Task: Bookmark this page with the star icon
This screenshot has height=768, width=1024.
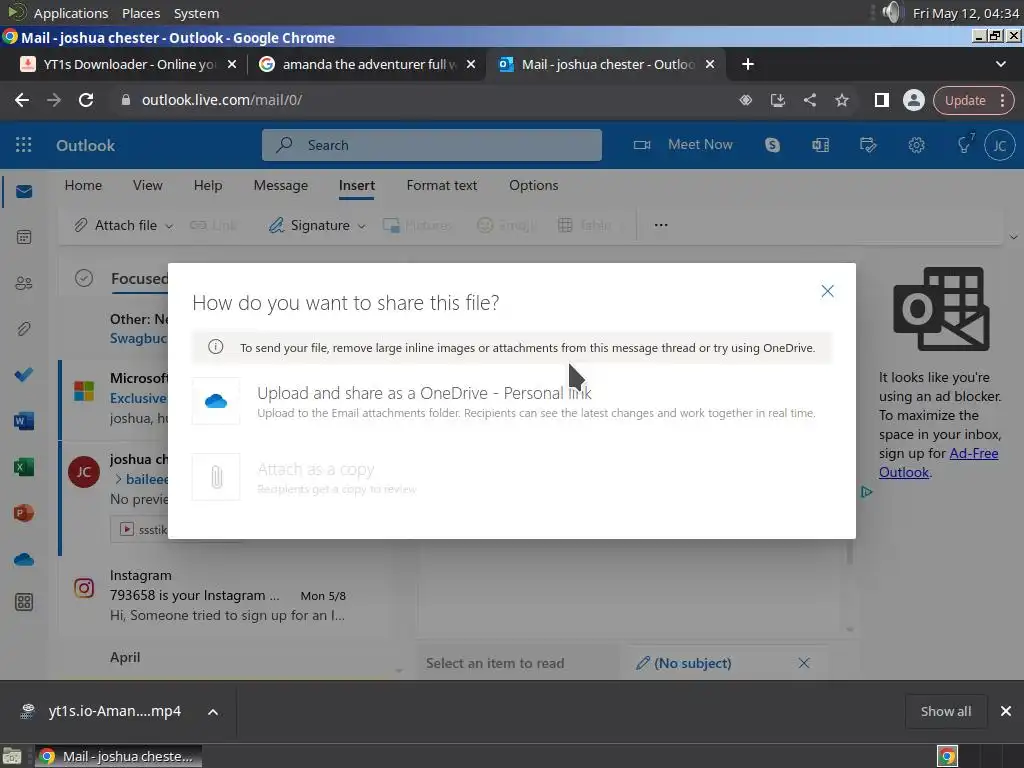Action: click(842, 100)
